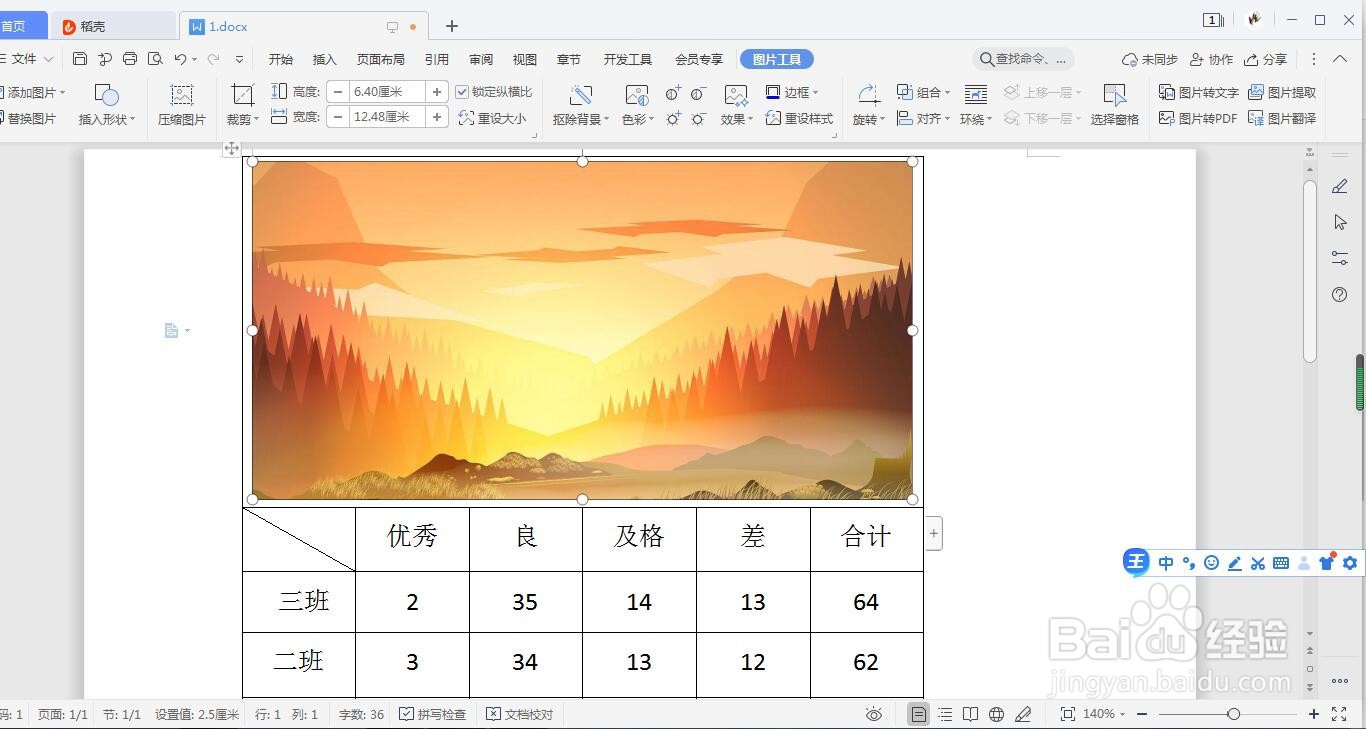Viewport: 1366px width, 729px height.
Task: Click the increase contrast icon
Action: (x=673, y=93)
